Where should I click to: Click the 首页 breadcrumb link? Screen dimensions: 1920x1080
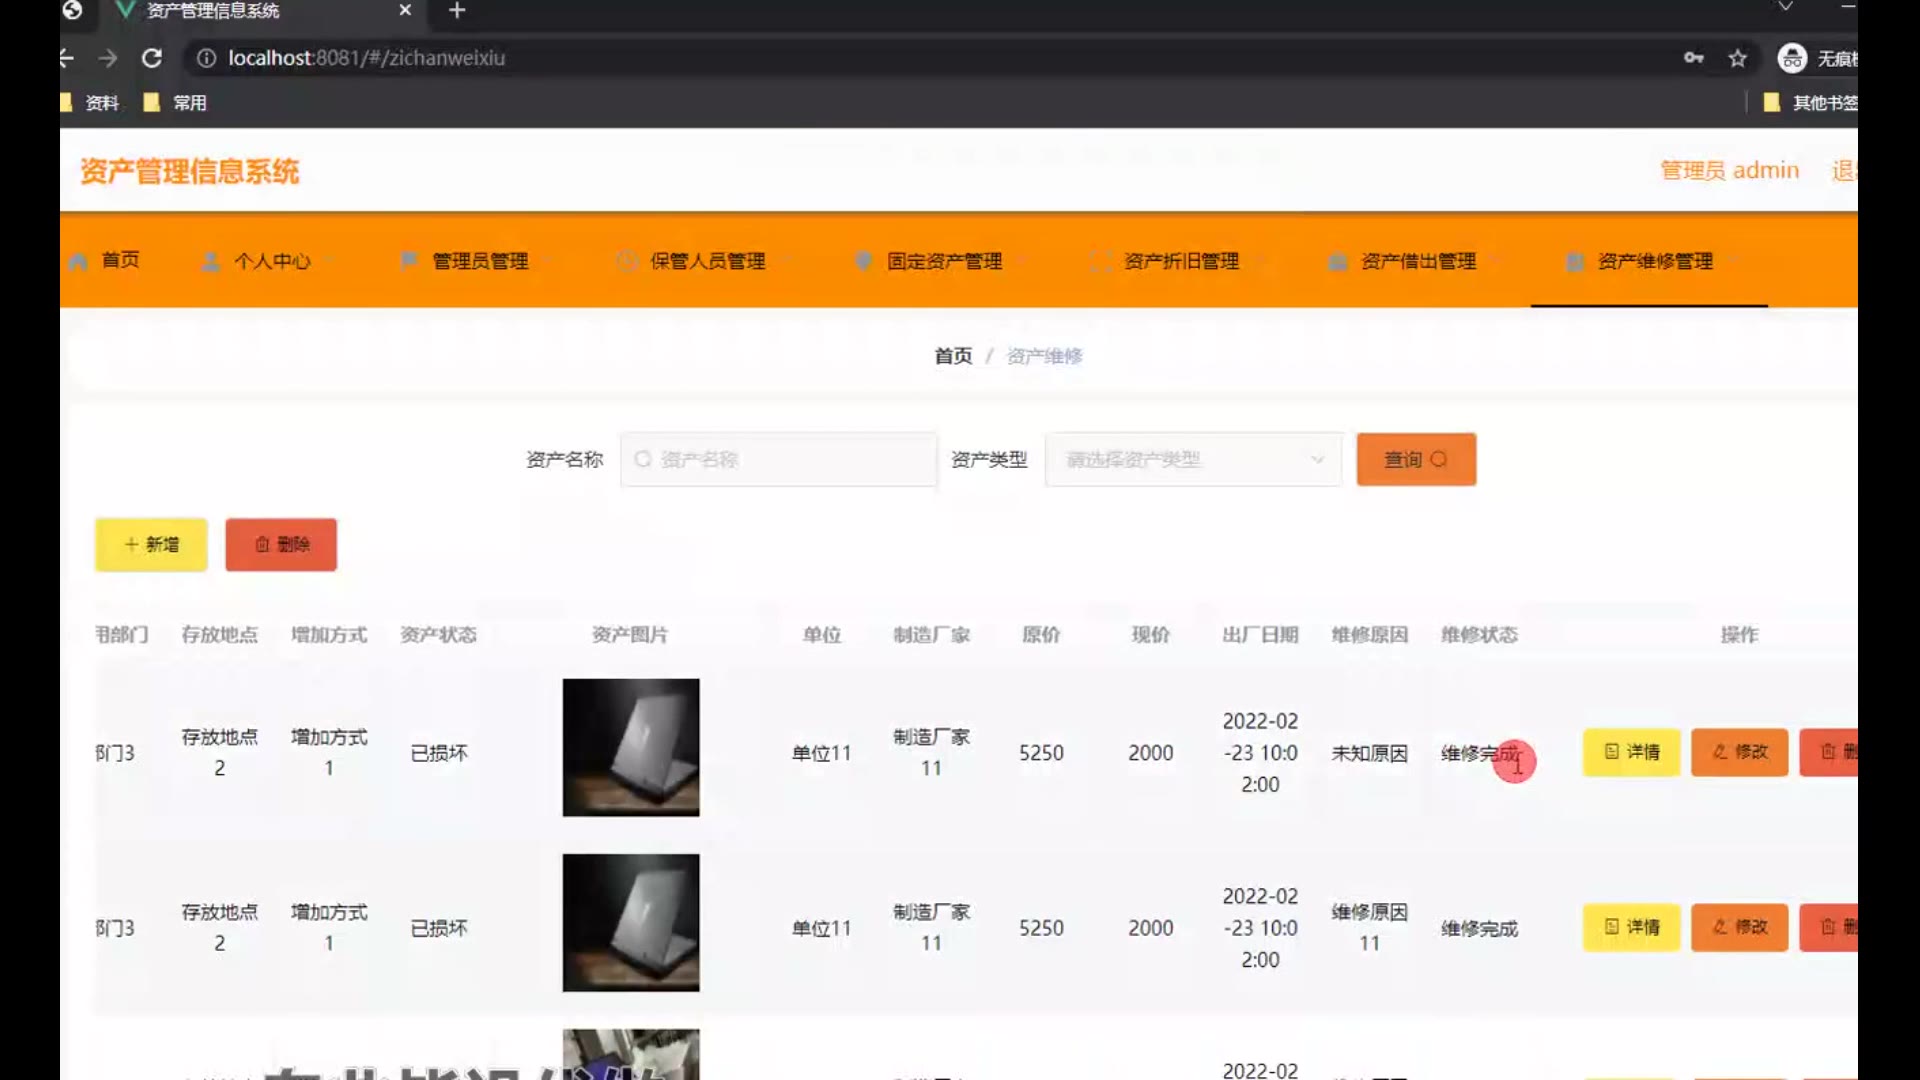(x=953, y=356)
